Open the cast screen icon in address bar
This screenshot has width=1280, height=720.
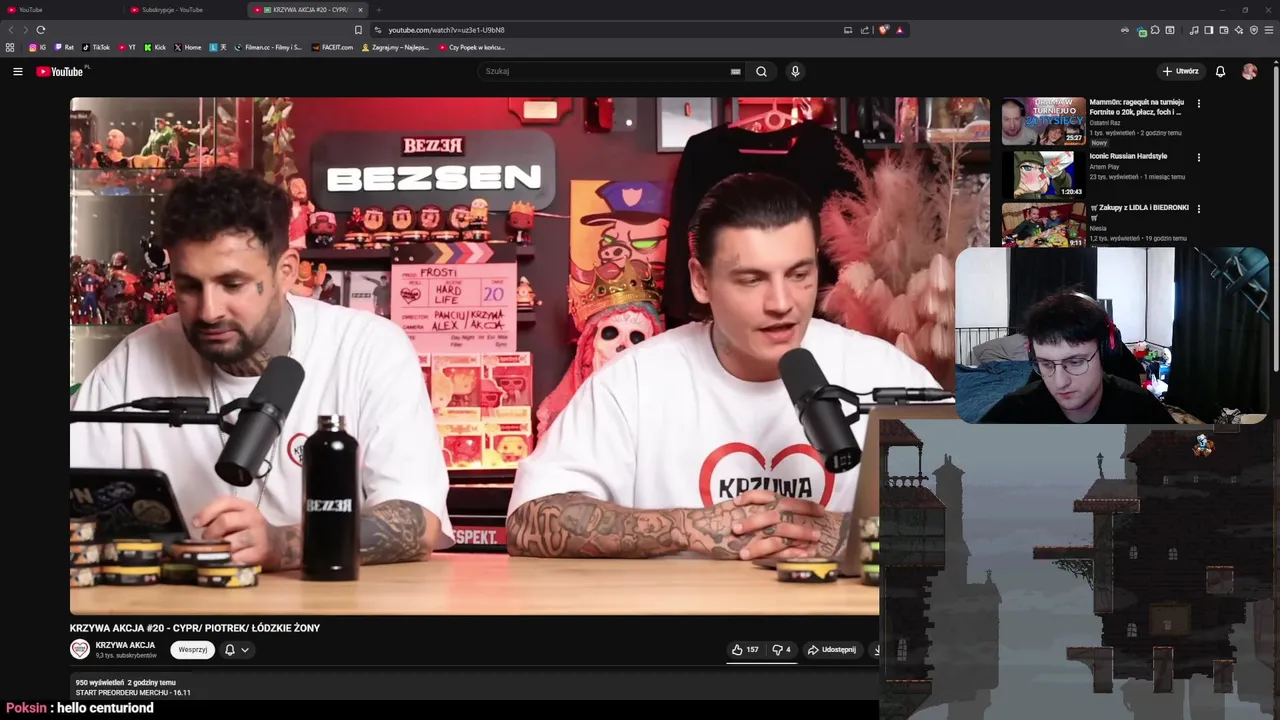tap(848, 30)
